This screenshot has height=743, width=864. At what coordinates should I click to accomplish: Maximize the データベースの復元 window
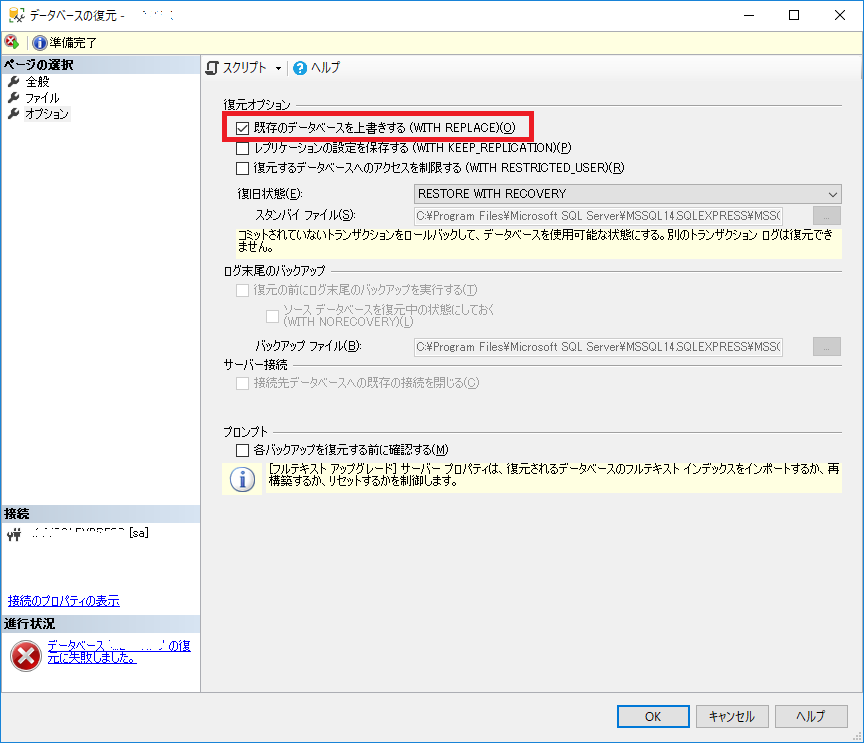[794, 15]
